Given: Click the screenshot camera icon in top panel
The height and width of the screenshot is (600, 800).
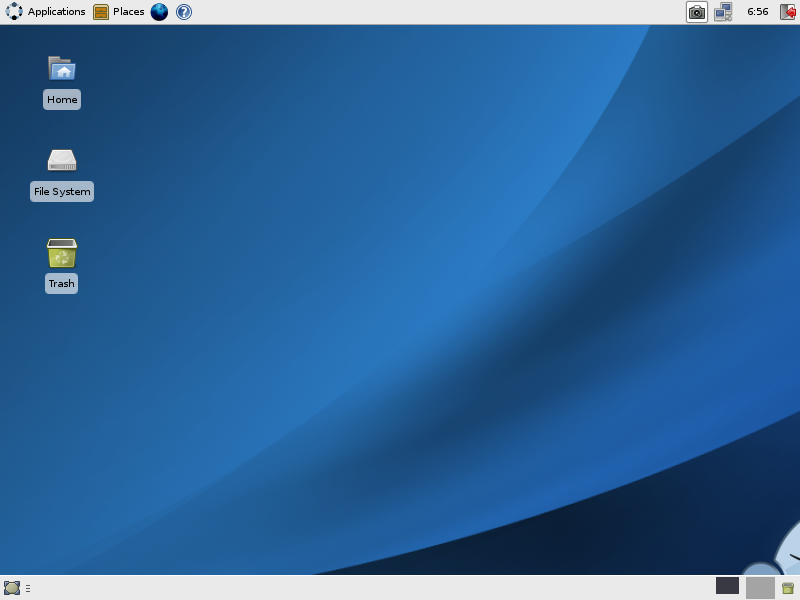Looking at the screenshot, I should (x=696, y=12).
